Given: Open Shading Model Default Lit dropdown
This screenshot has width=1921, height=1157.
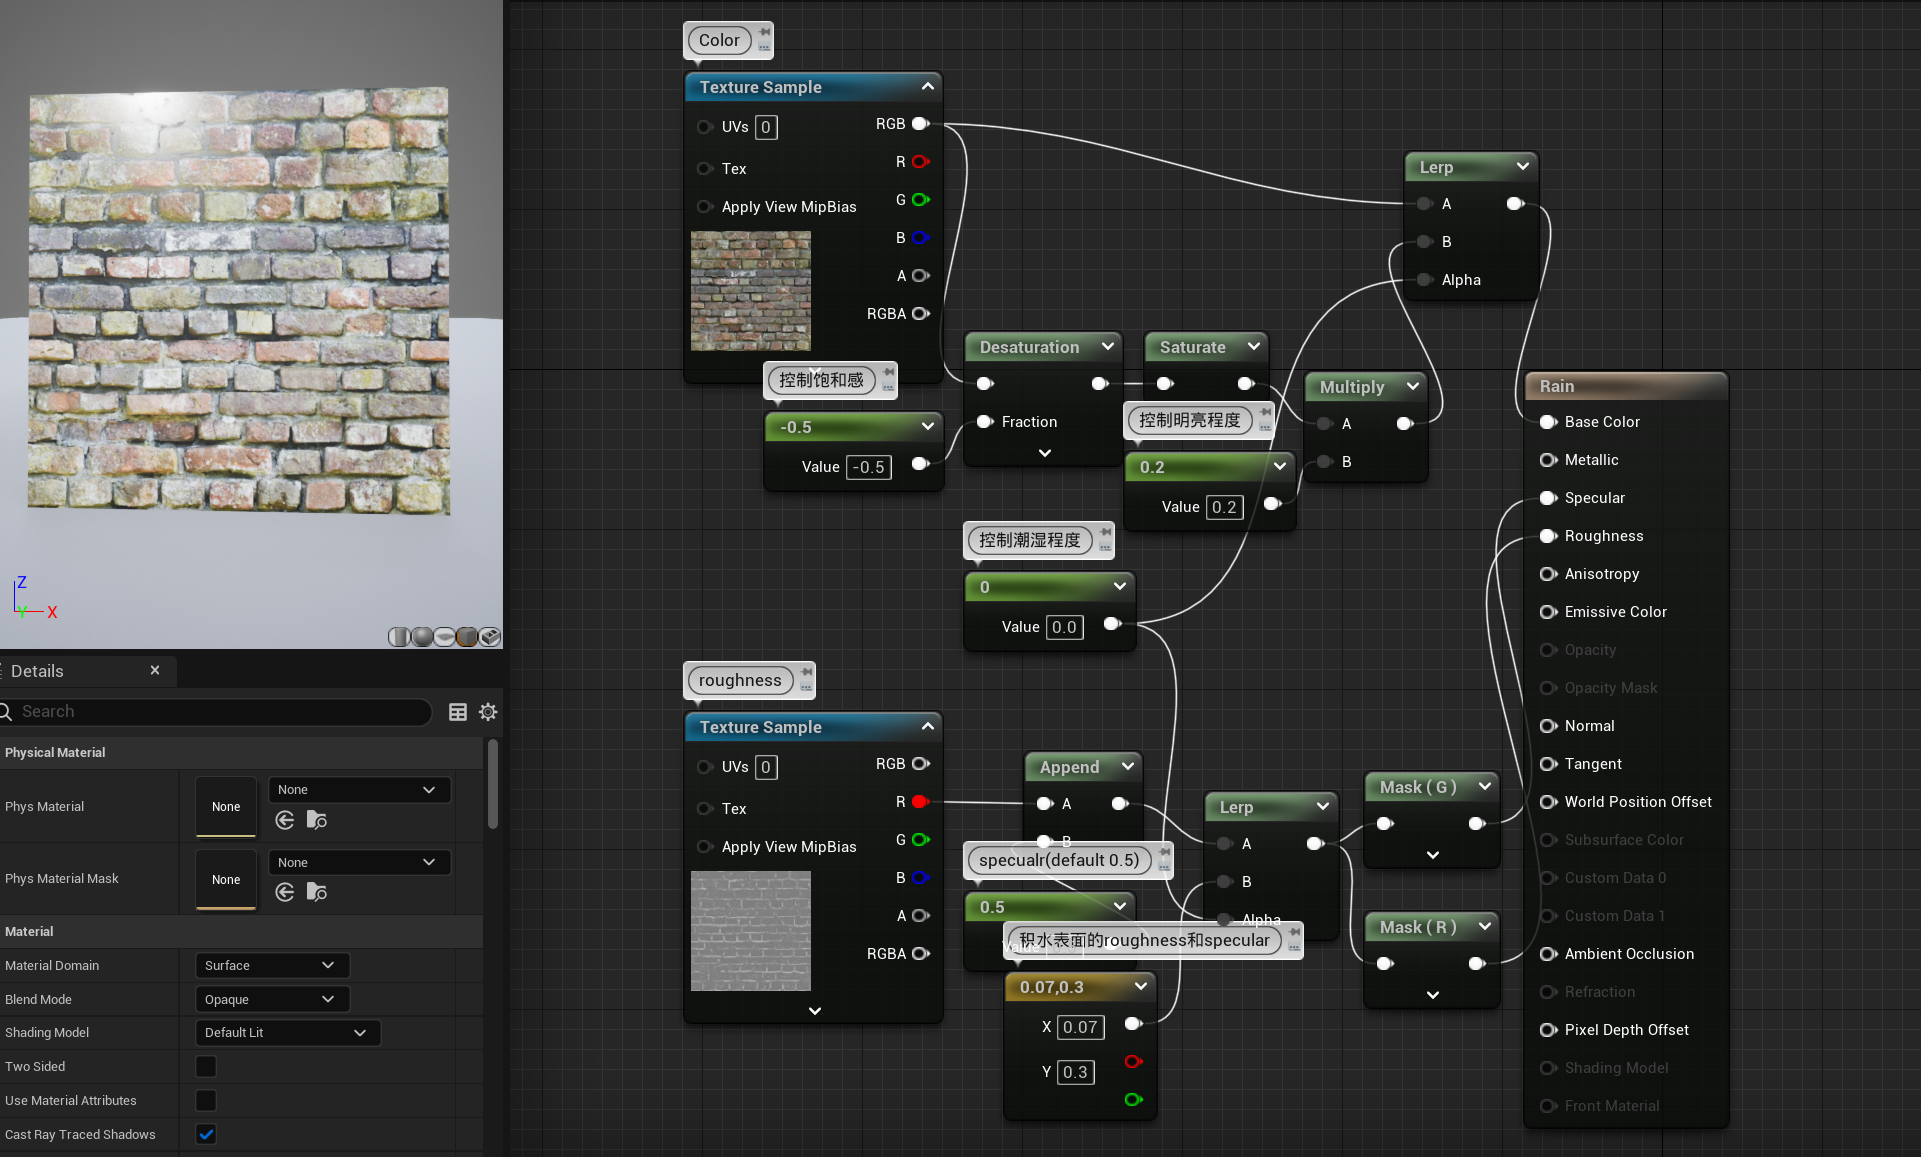Looking at the screenshot, I should pyautogui.click(x=288, y=1032).
